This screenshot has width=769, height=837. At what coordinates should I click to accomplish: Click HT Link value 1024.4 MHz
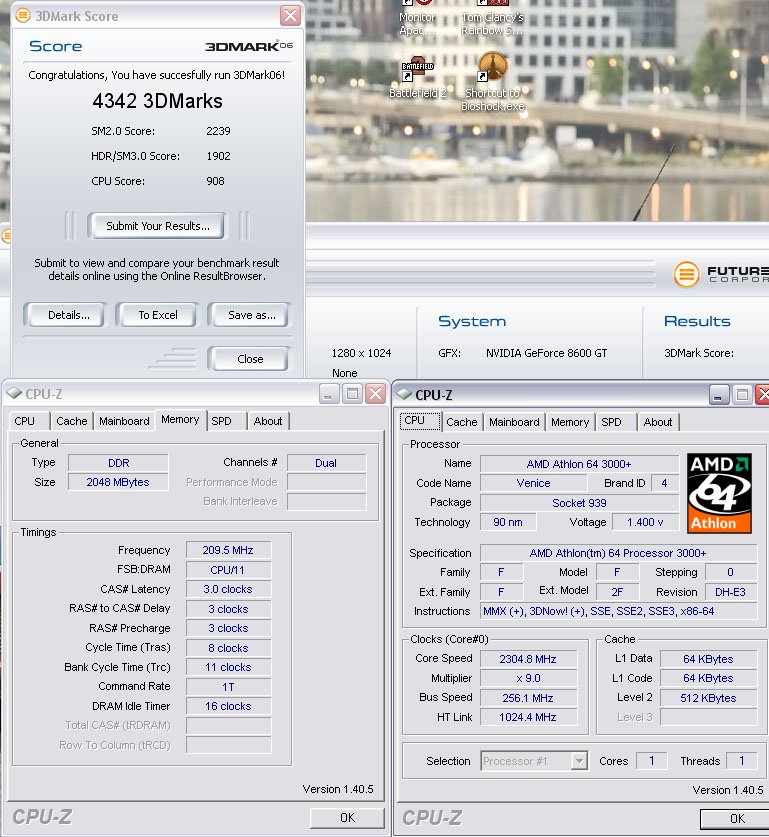528,717
